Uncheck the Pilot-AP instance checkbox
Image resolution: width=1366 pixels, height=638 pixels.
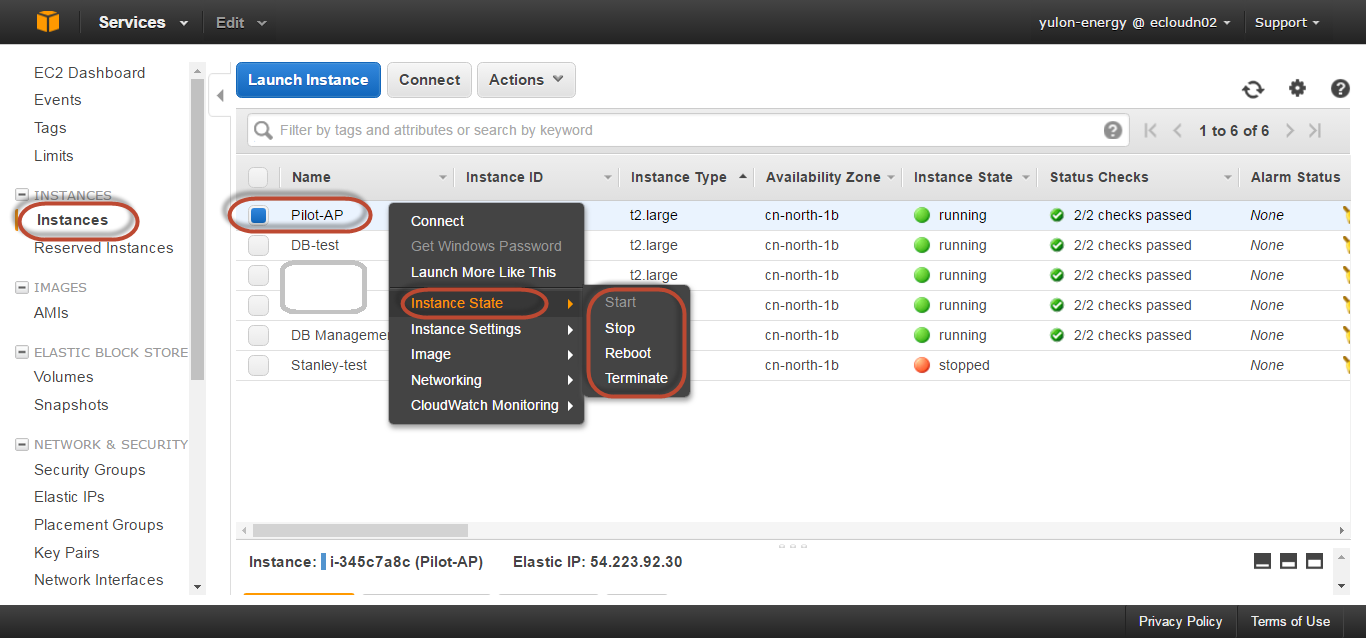259,215
